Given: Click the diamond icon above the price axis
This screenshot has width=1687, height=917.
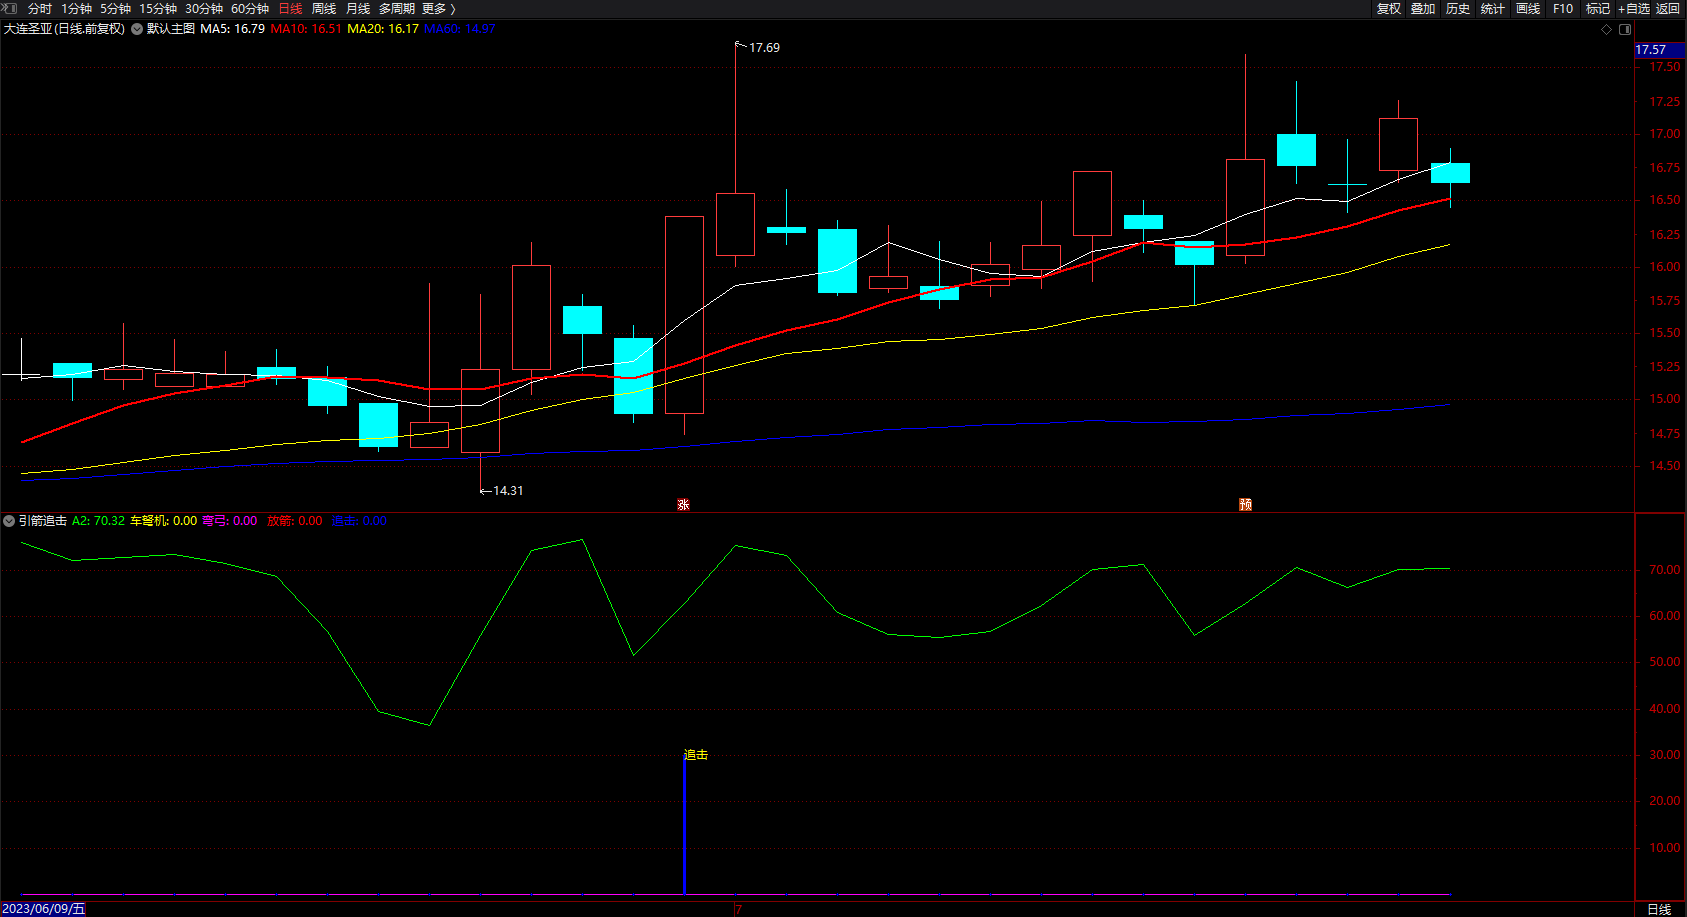Looking at the screenshot, I should pos(1607,29).
